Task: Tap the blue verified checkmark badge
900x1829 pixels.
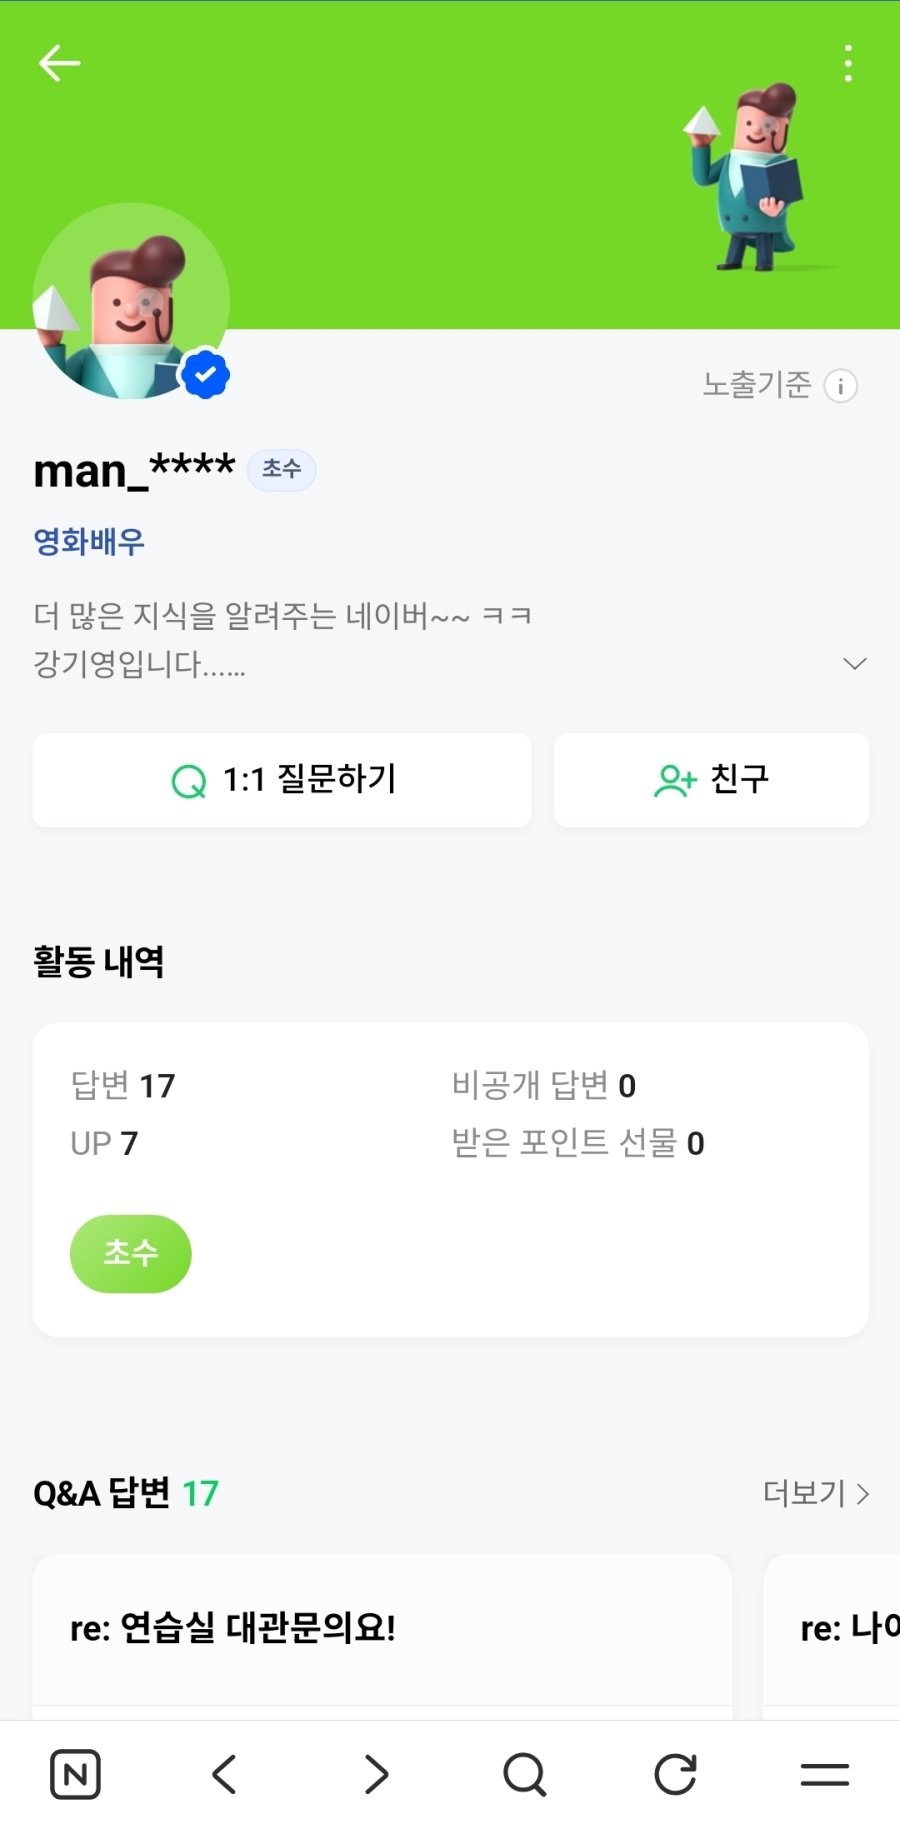Action: 206,375
